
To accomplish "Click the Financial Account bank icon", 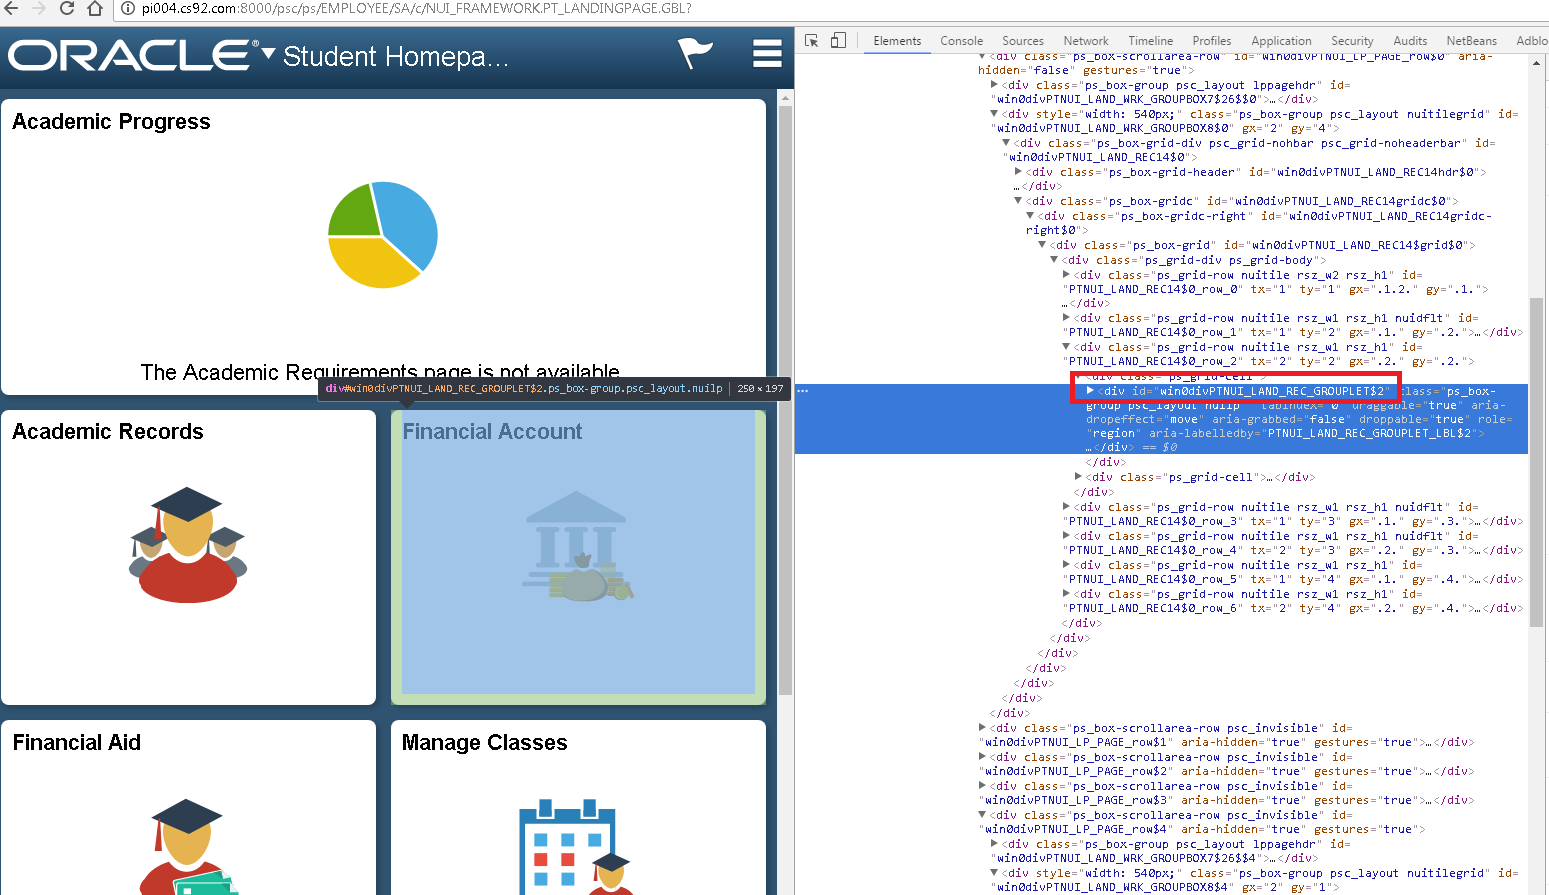I will [x=578, y=546].
